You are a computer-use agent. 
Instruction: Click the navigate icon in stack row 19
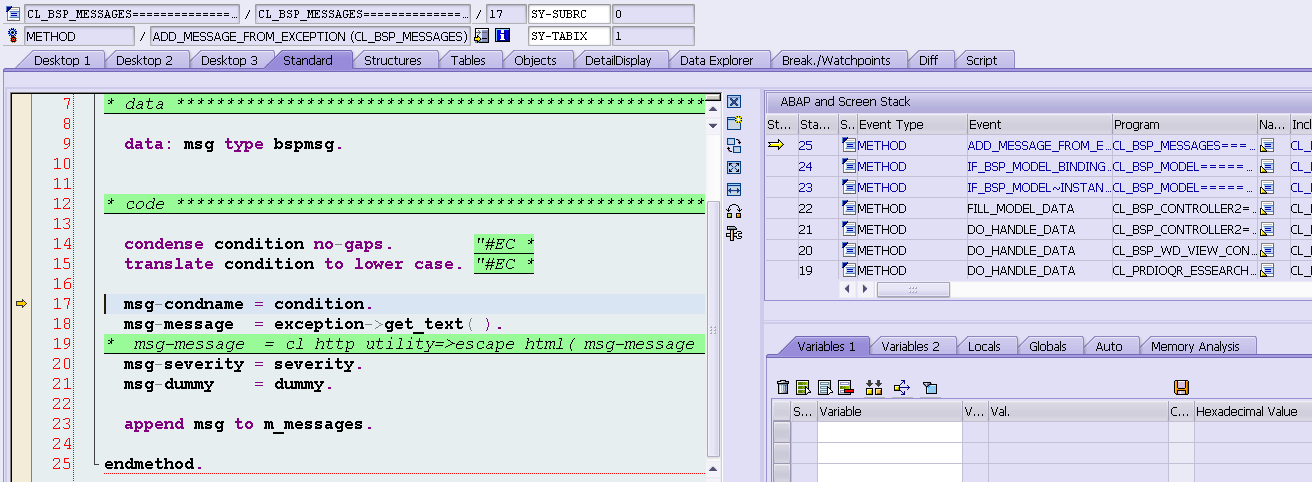pos(1267,271)
